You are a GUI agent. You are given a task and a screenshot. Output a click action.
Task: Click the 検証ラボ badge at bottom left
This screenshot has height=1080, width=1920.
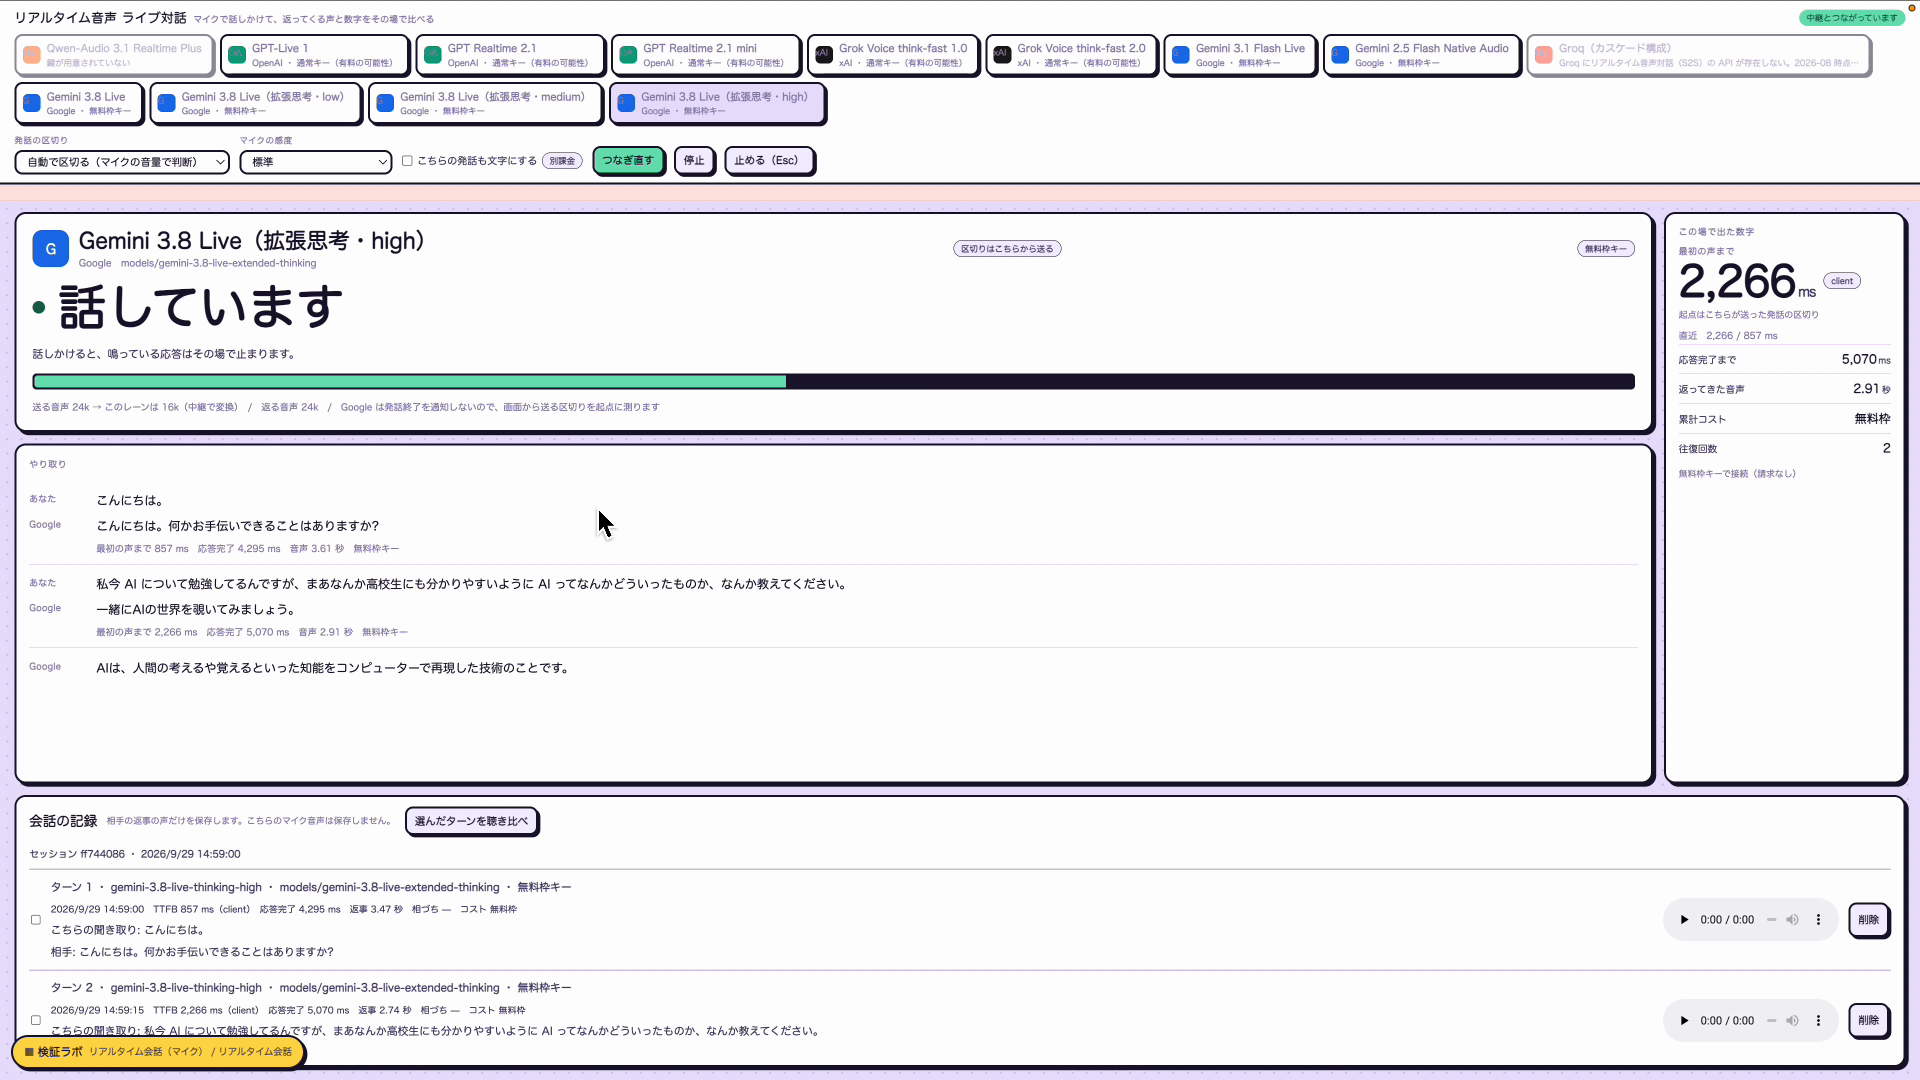click(x=158, y=1052)
